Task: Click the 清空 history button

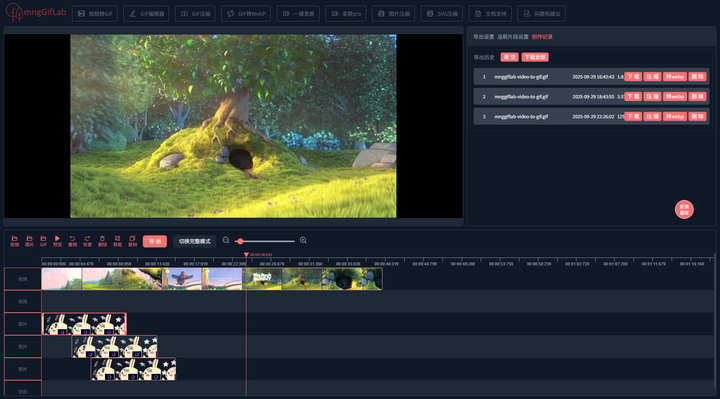Action: tap(509, 57)
